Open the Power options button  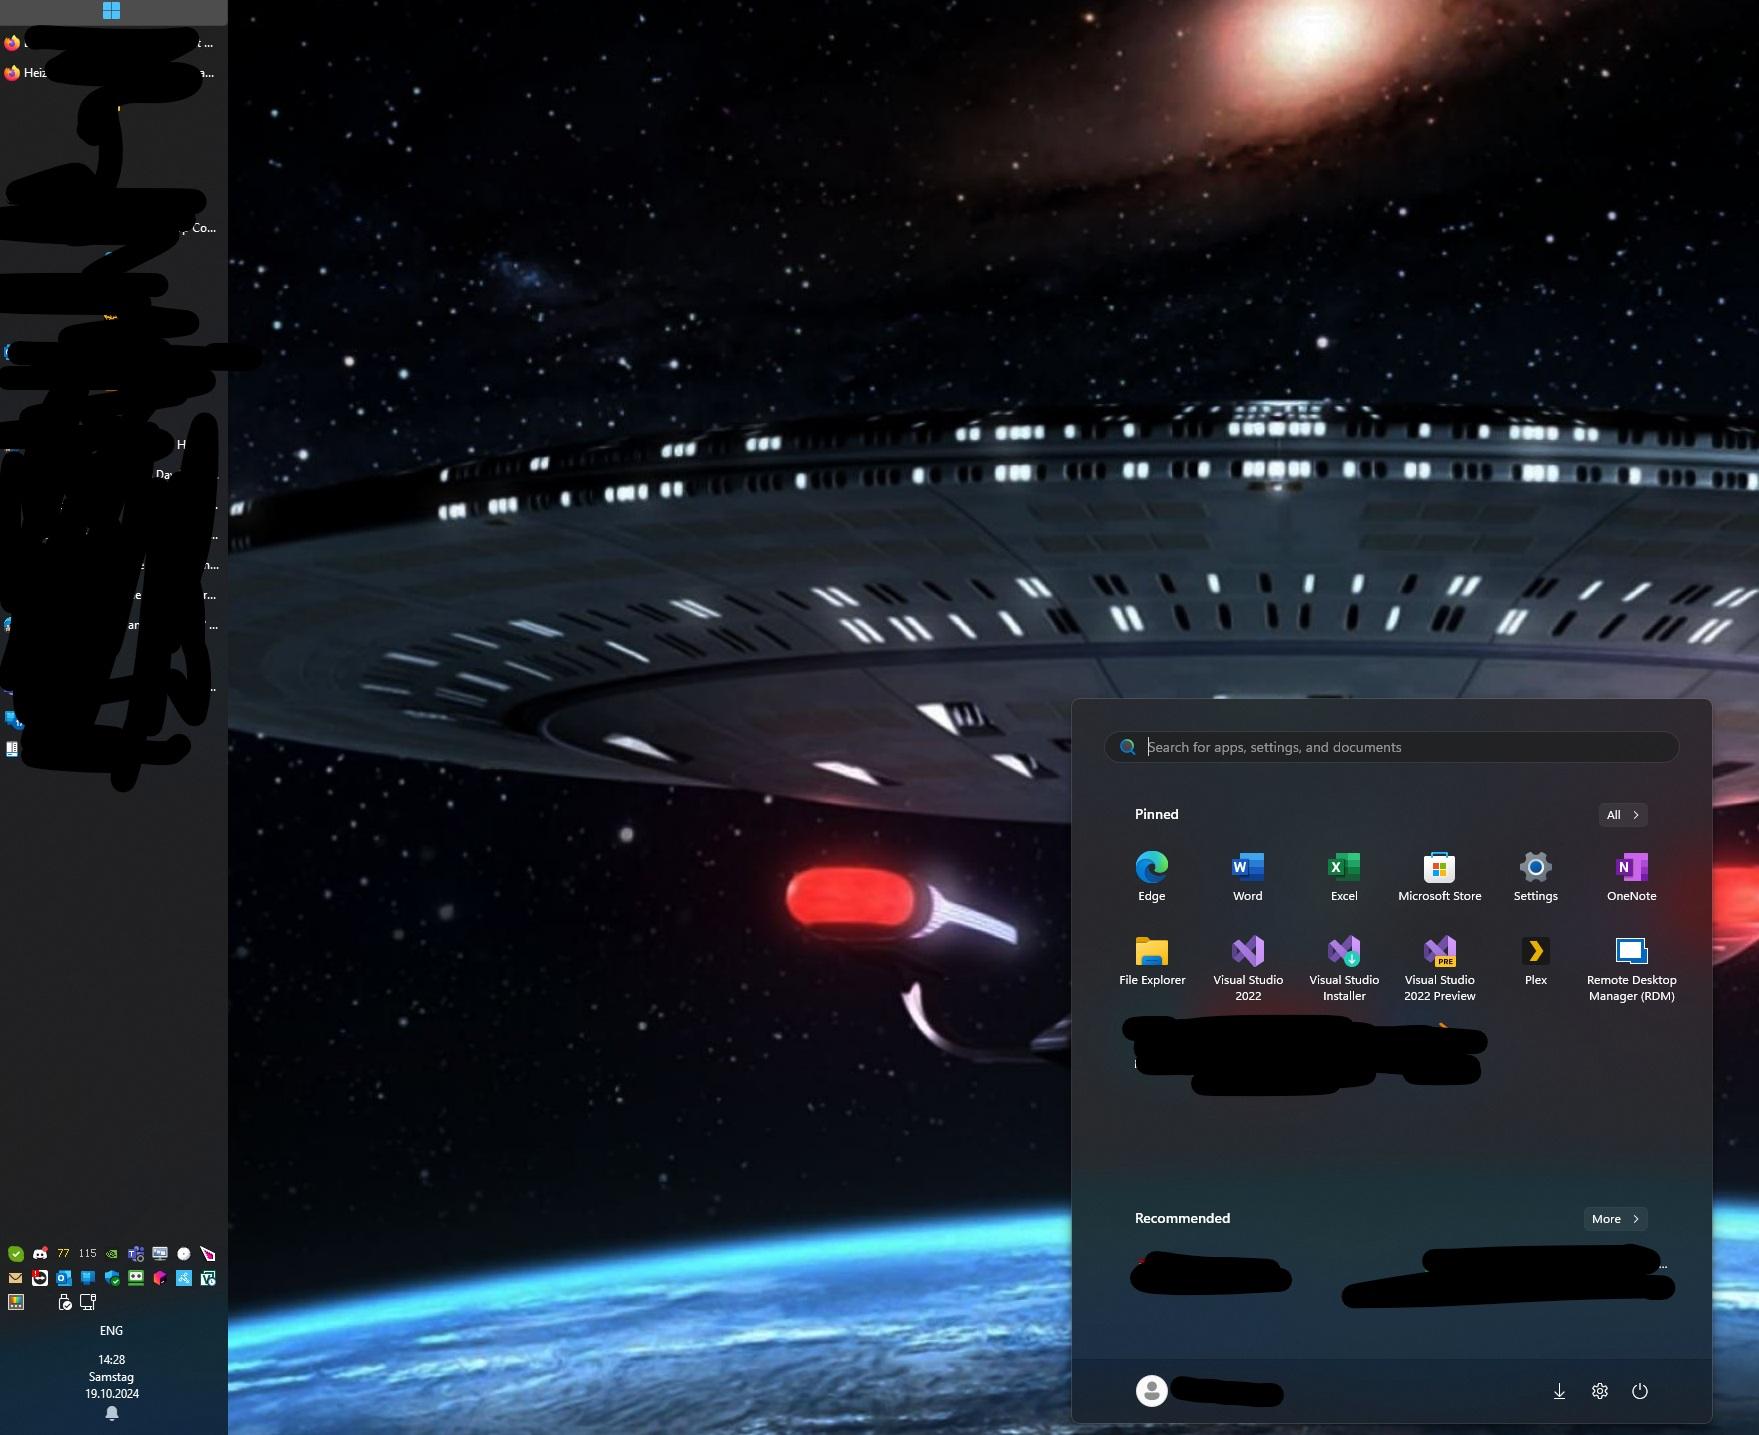[1639, 1391]
